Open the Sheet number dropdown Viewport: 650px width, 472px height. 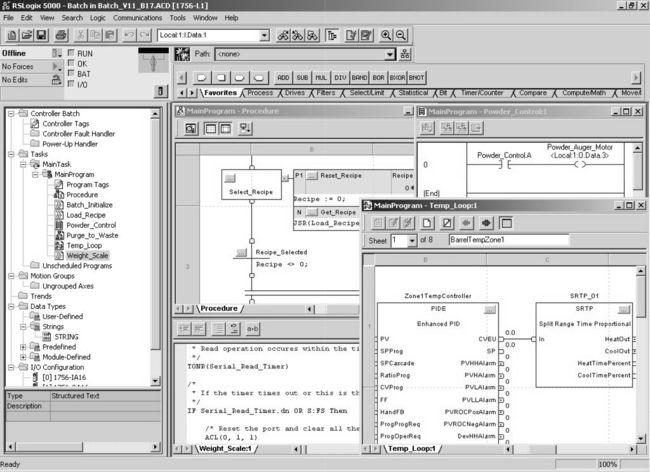(412, 240)
